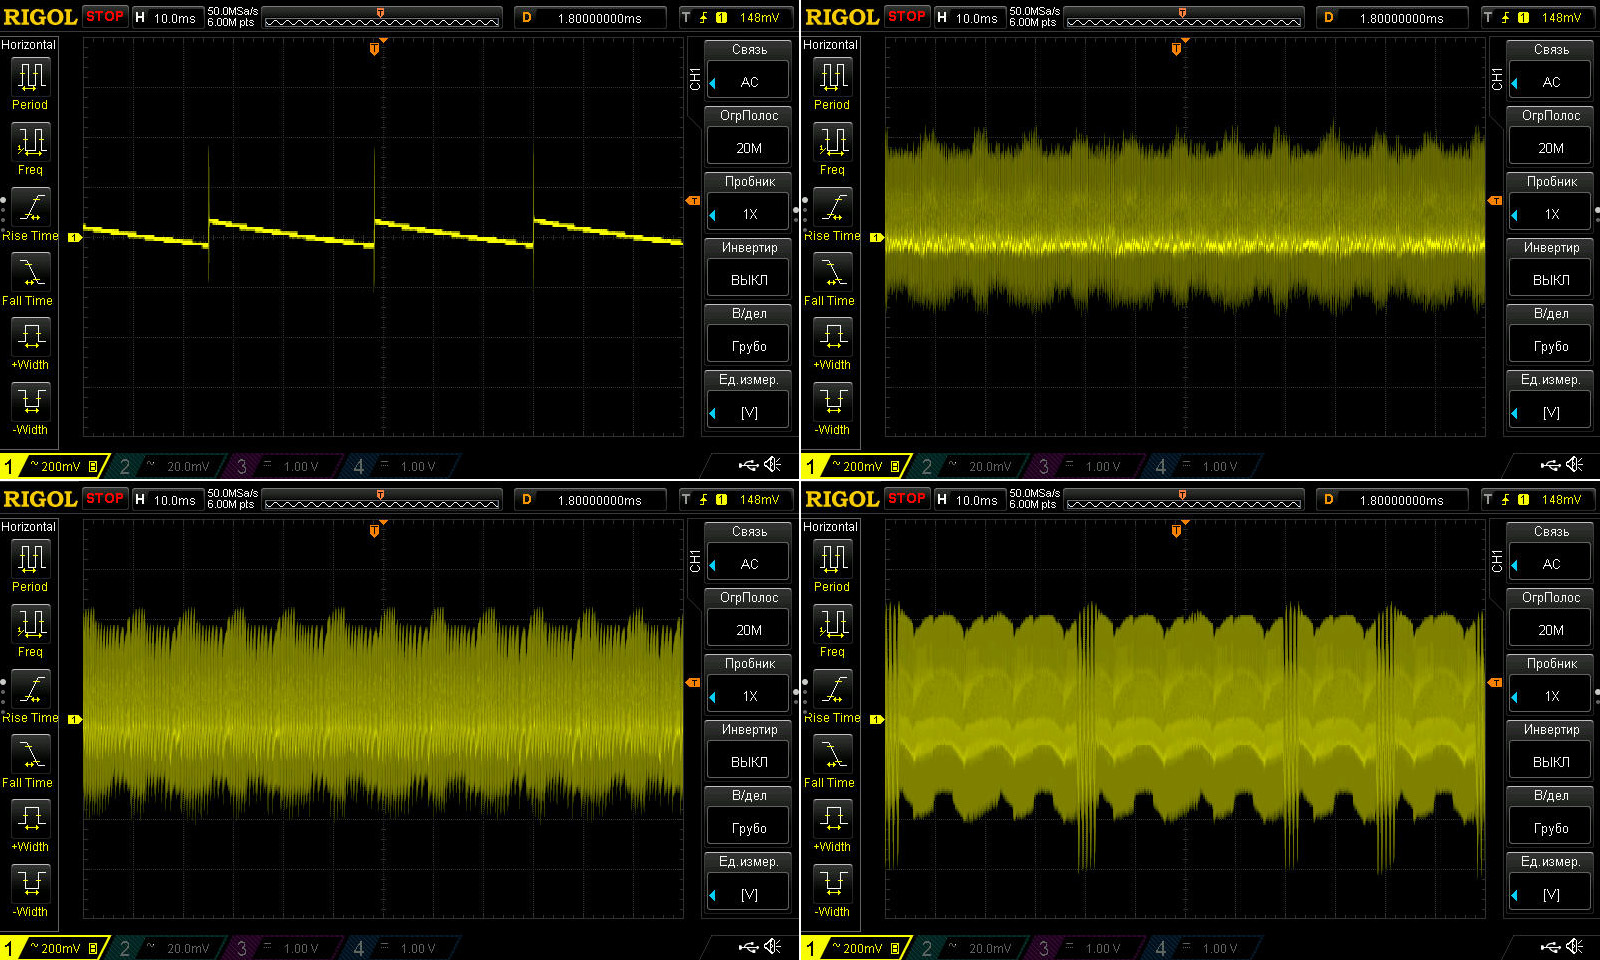This screenshot has height=960, width=1600.
Task: Open Пробник 1X probe selector in top-right panel
Action: coord(1551,214)
